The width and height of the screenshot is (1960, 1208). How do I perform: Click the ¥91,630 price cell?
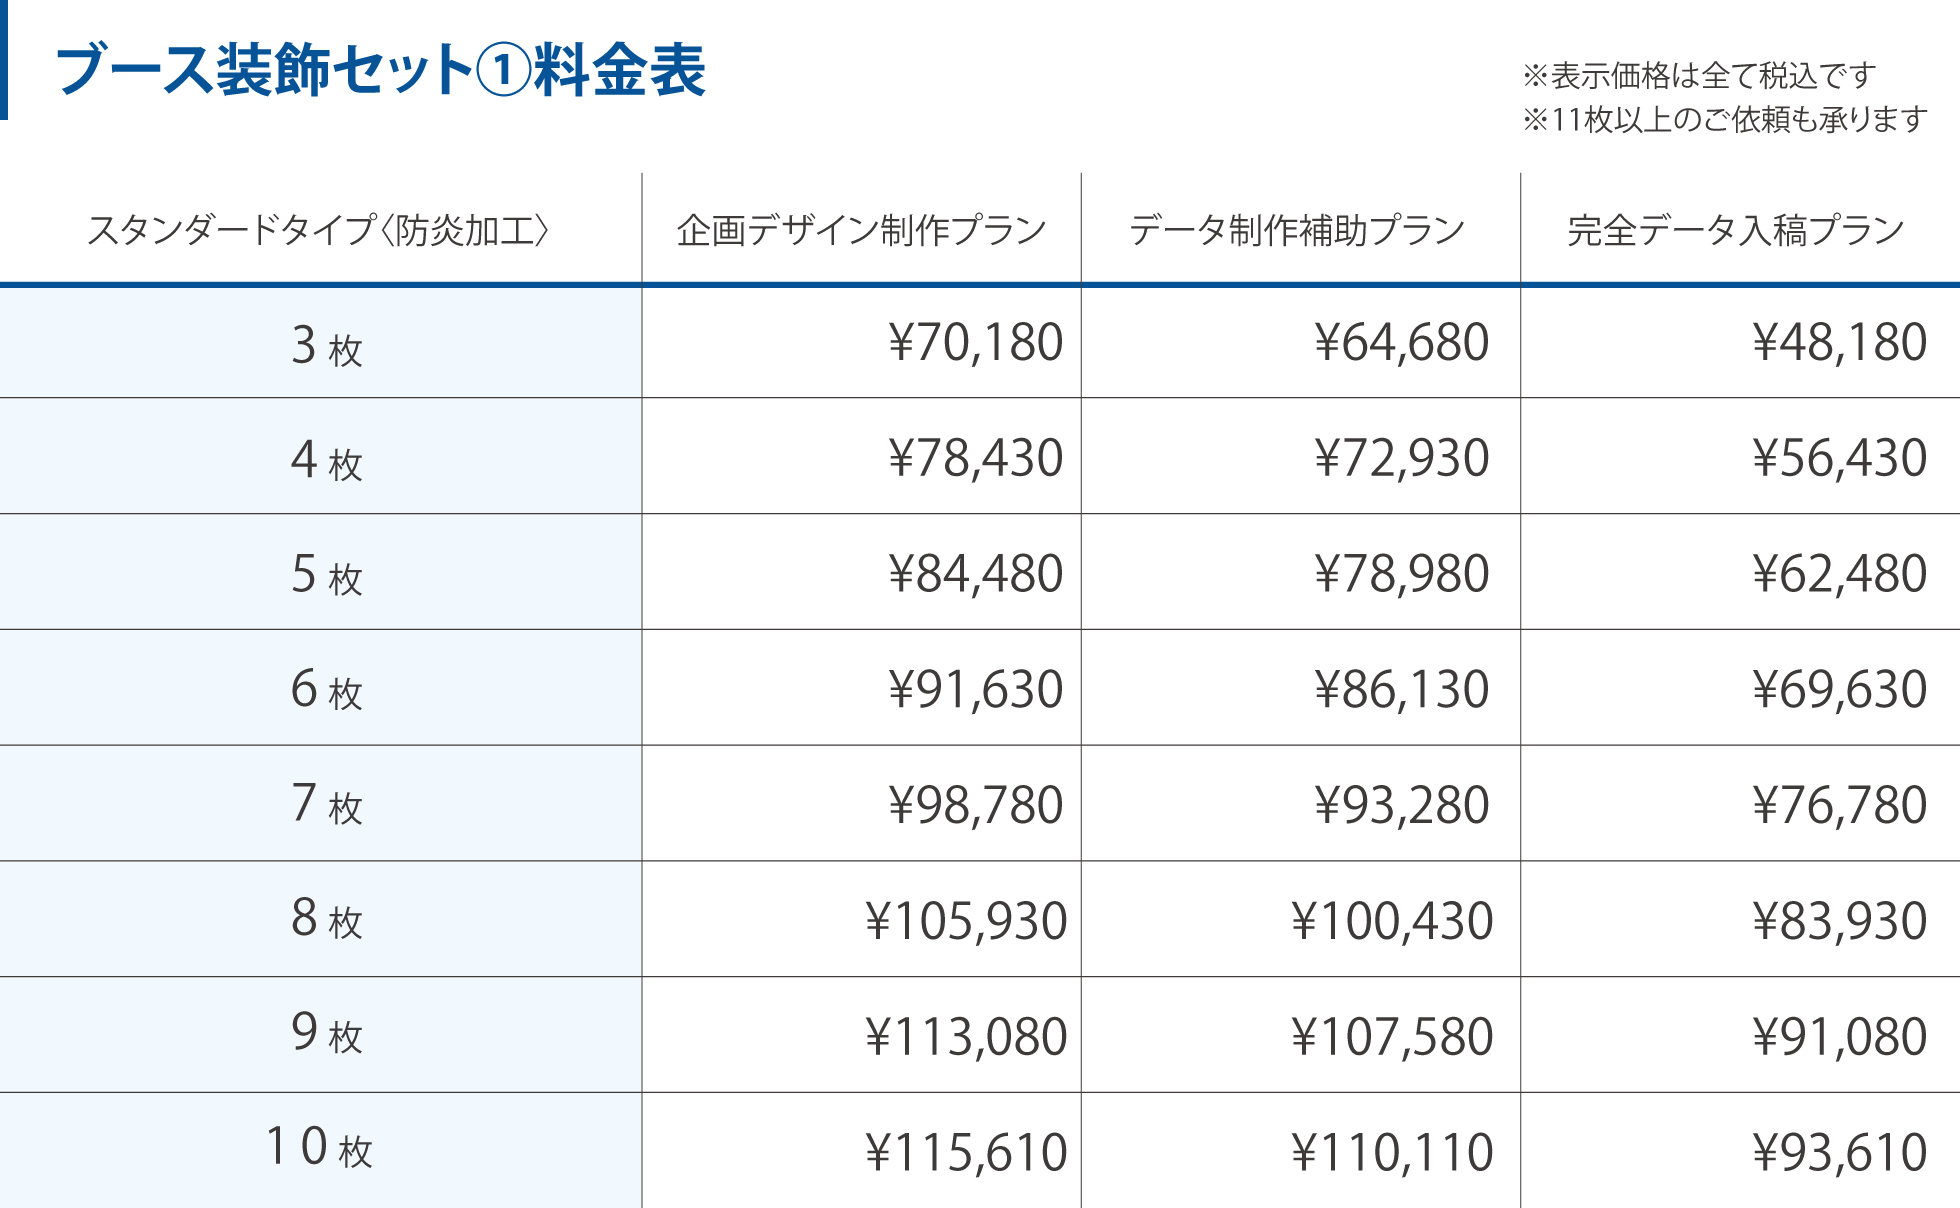point(975,690)
